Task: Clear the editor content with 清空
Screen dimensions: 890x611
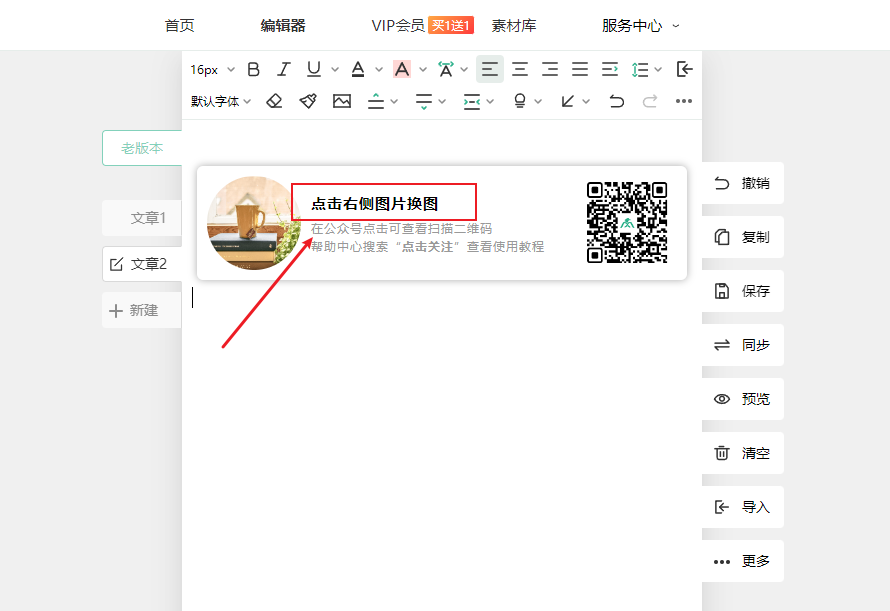Action: tap(742, 453)
